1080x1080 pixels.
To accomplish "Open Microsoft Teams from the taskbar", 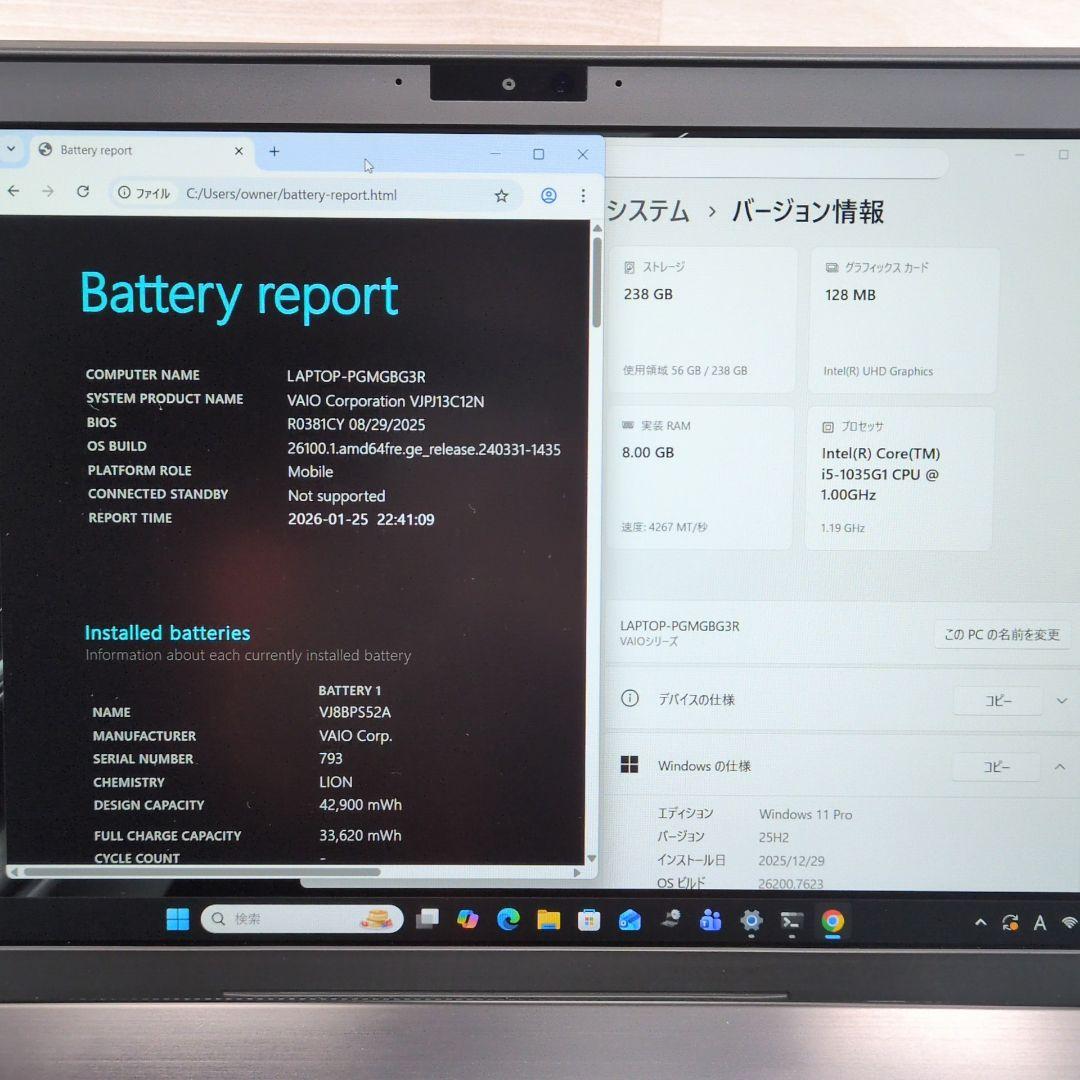I will (x=712, y=919).
